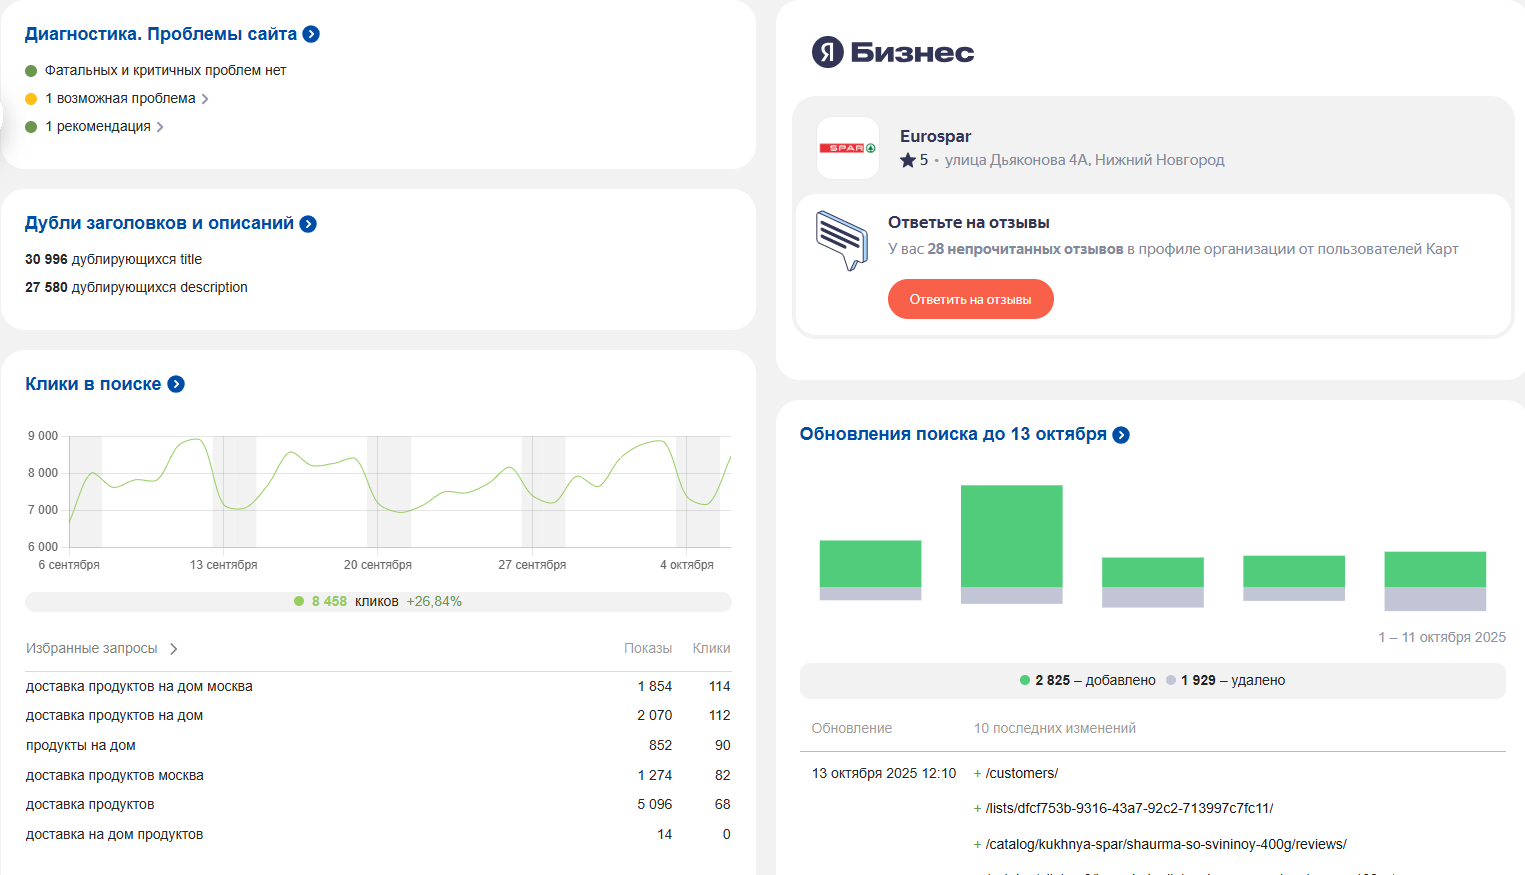Screen dimensions: 1525x875
Task: Toggle the удалено legend gray dot
Action: (1171, 680)
